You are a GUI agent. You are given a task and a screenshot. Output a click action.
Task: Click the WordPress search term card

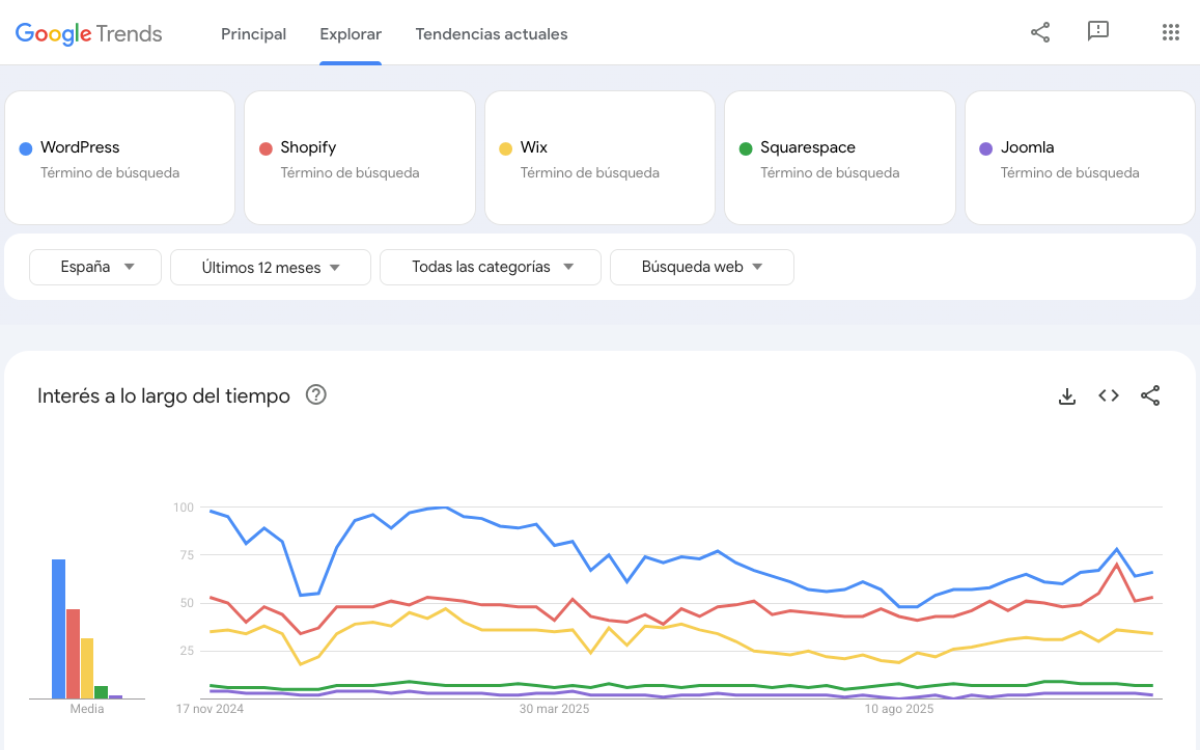[x=120, y=158]
